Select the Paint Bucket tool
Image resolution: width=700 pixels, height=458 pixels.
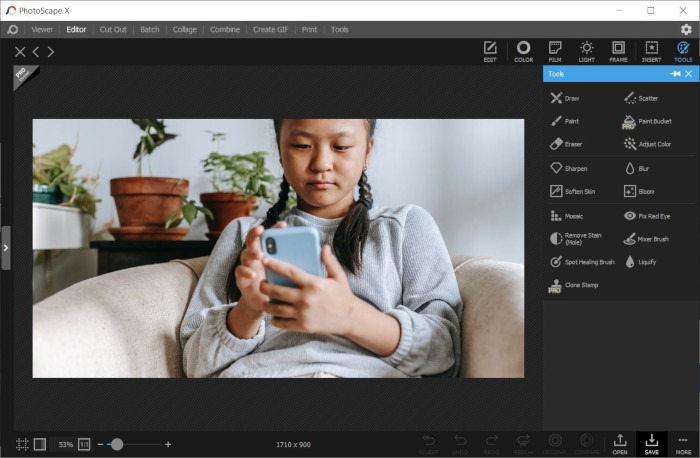[x=647, y=121]
